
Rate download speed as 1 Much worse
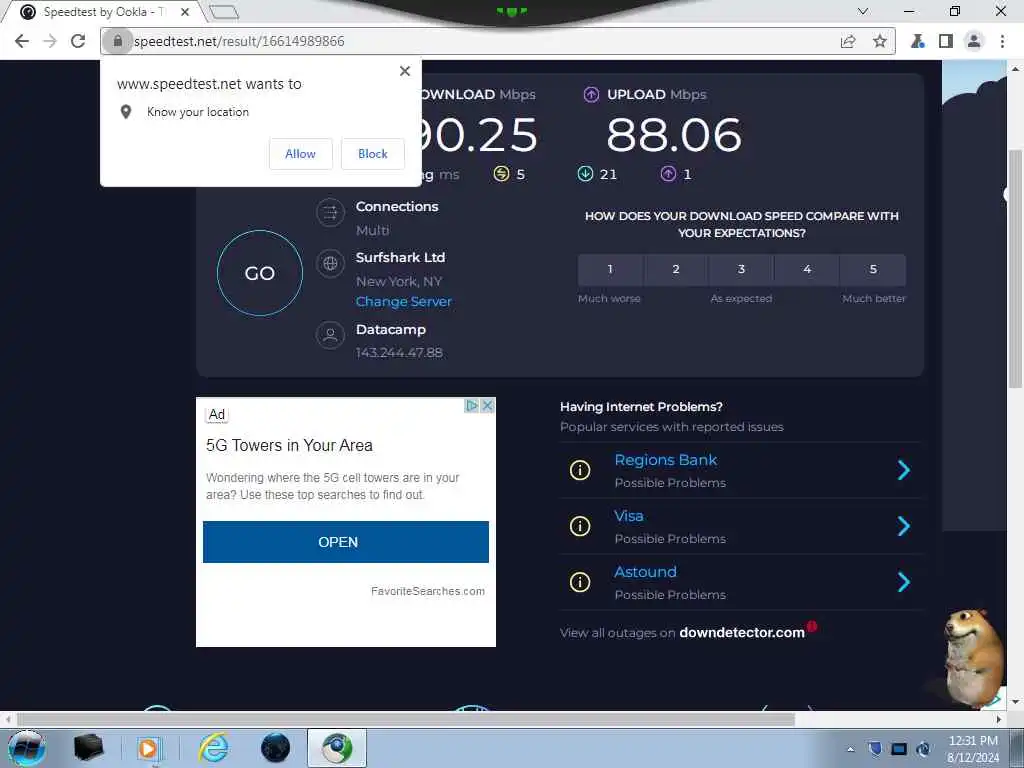click(x=610, y=270)
